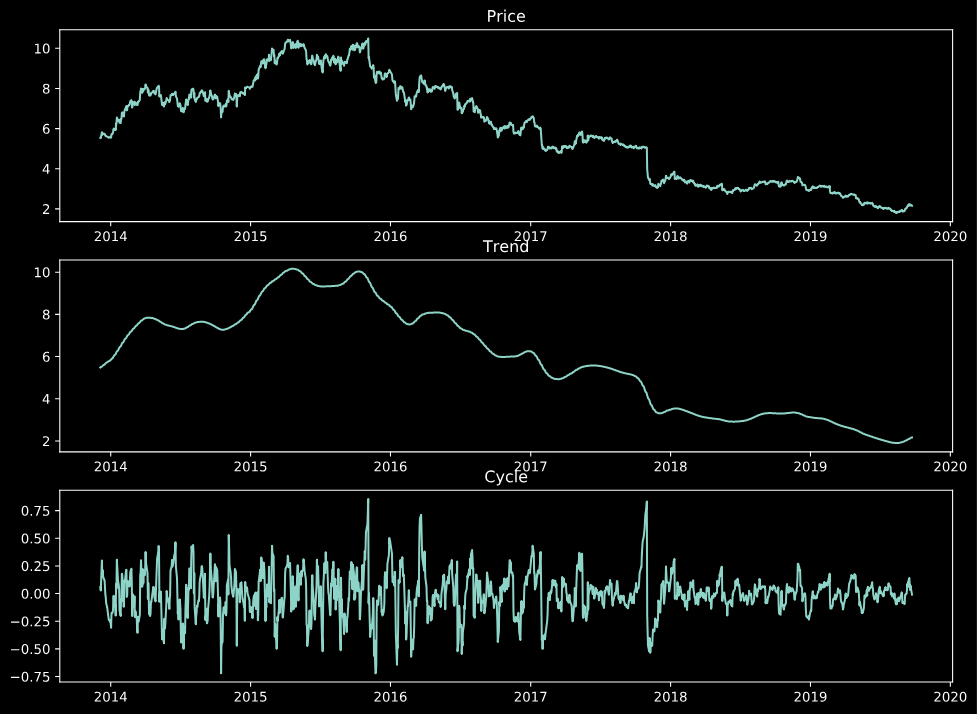Click 2020 on the Price chart x-axis
Viewport: 977px width, 714px height.
(x=950, y=236)
